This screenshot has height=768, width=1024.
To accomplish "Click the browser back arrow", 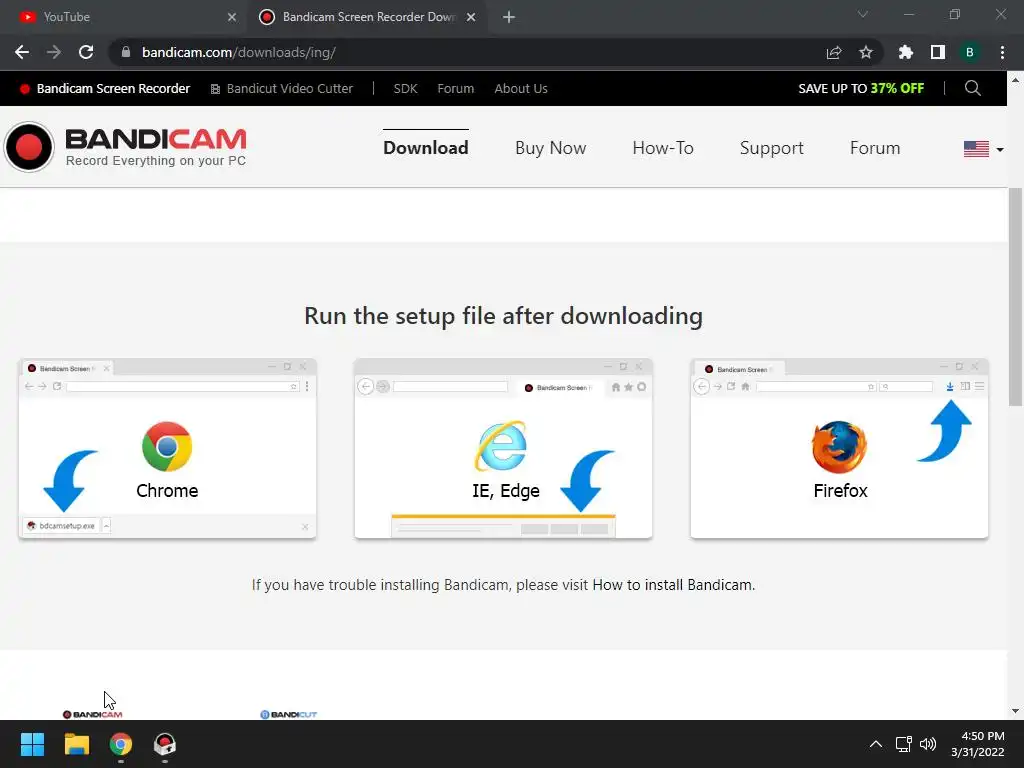I will 22,52.
